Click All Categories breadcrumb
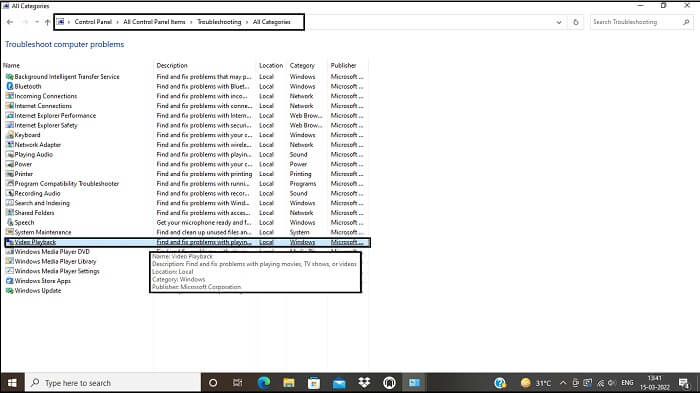Viewport: 700px width, 393px height. (271, 22)
